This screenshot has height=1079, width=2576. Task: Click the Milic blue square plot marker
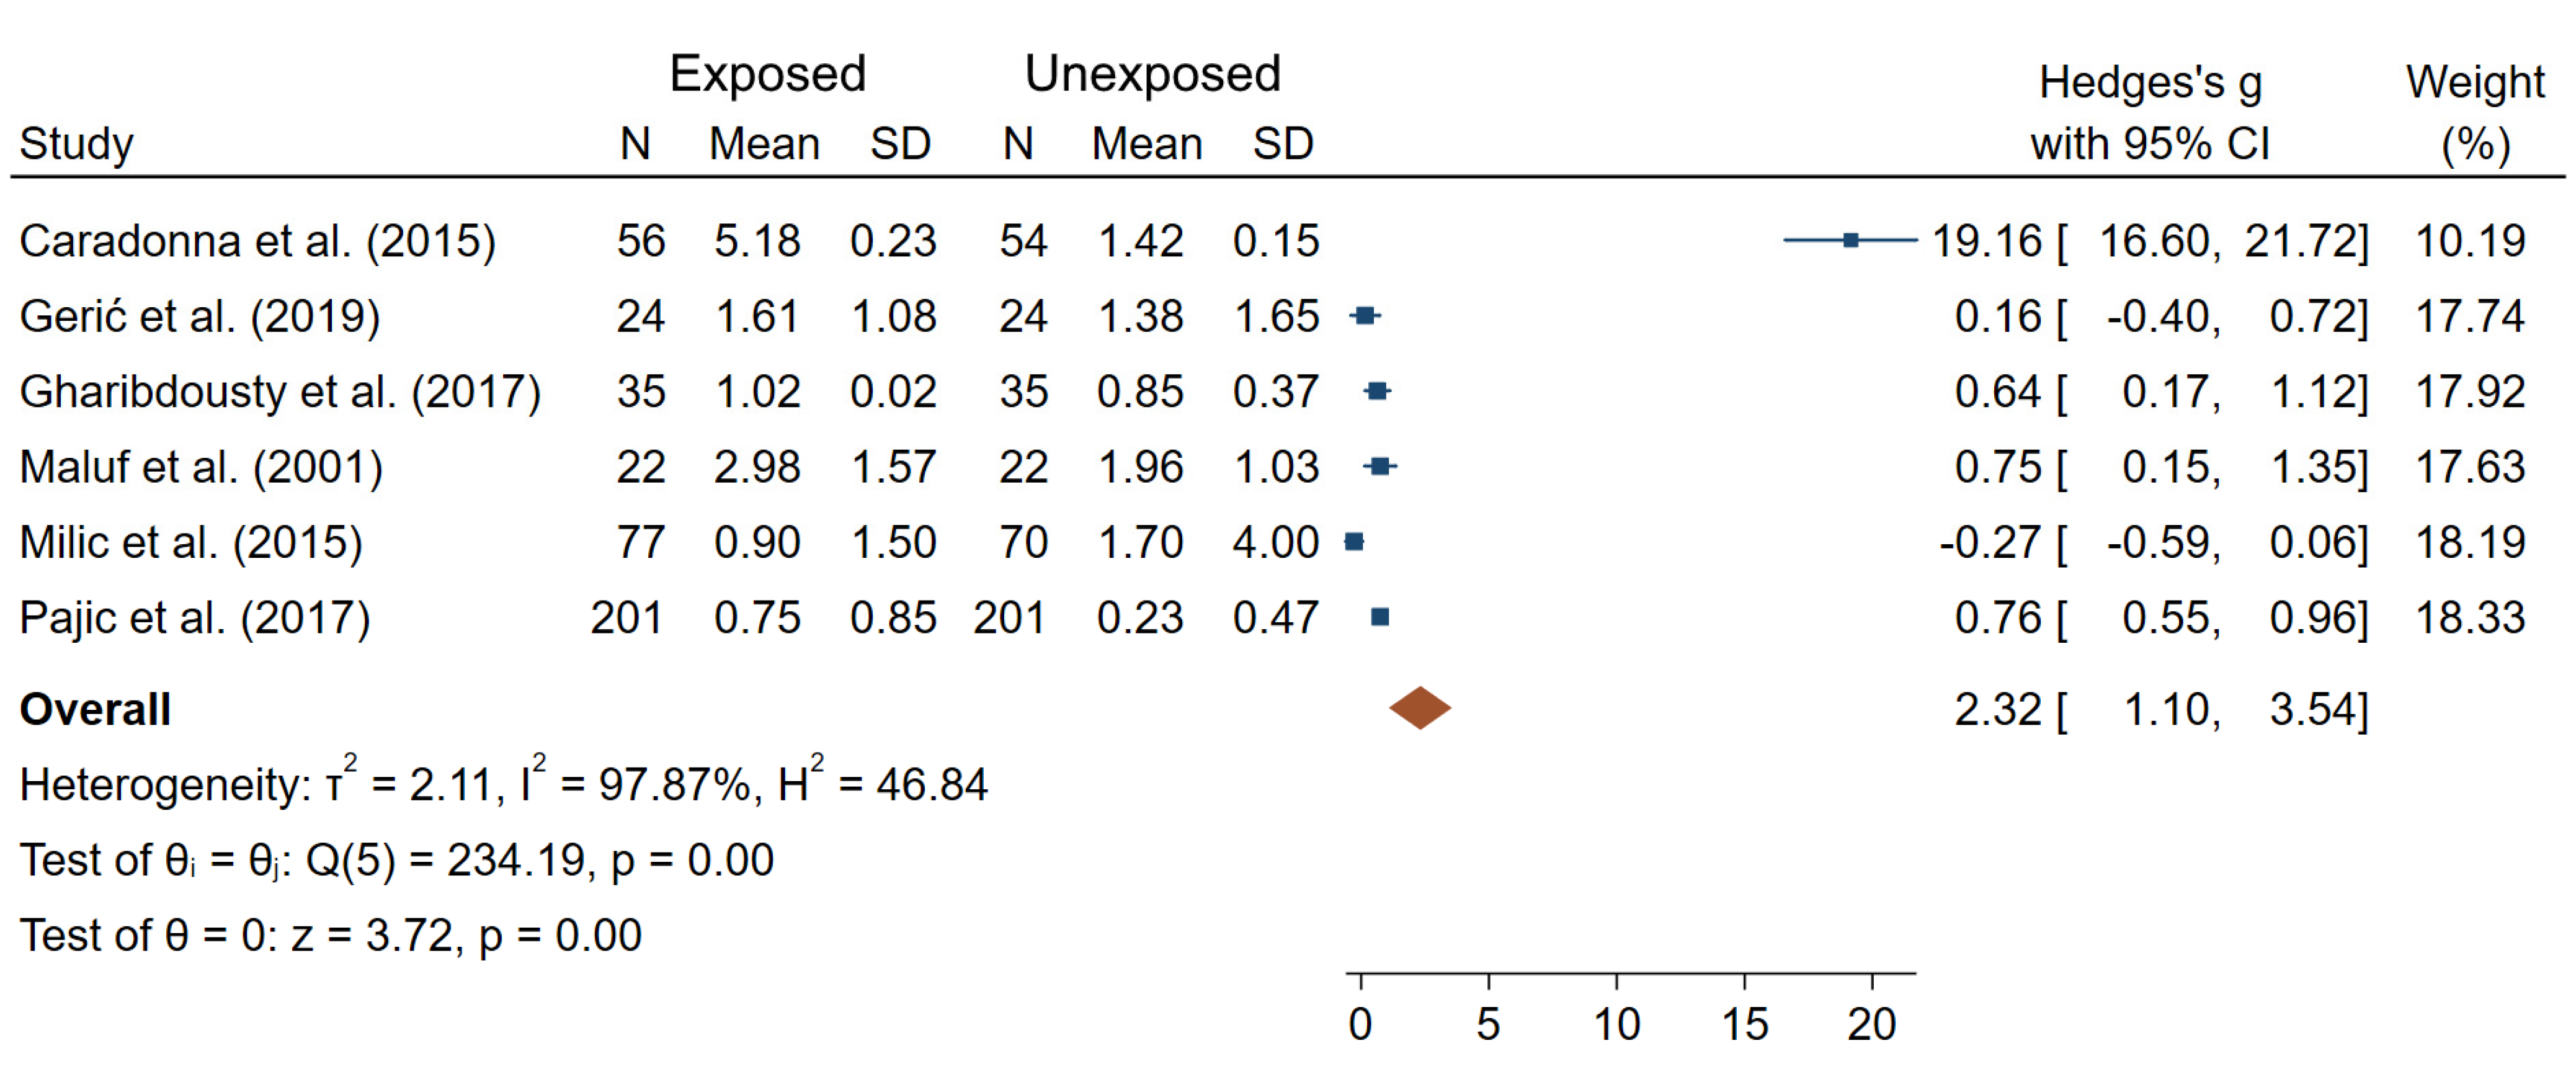point(1354,542)
